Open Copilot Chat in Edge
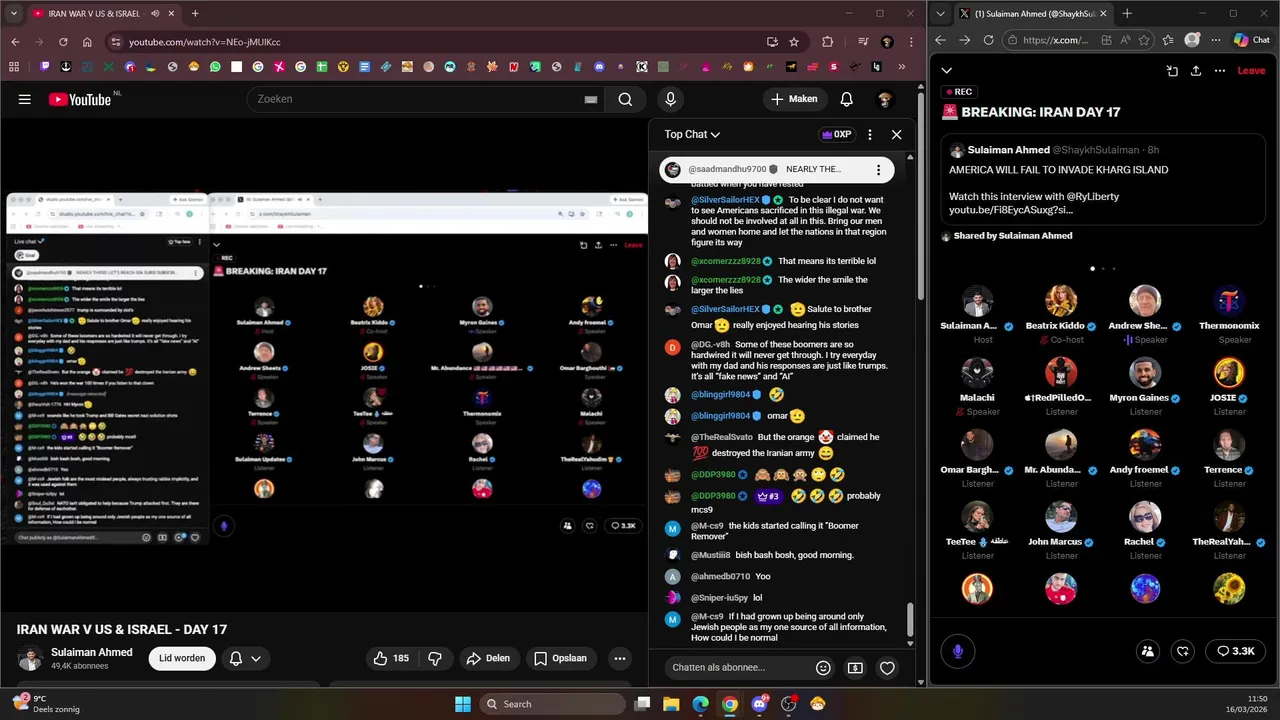This screenshot has width=1280, height=720. (1251, 40)
